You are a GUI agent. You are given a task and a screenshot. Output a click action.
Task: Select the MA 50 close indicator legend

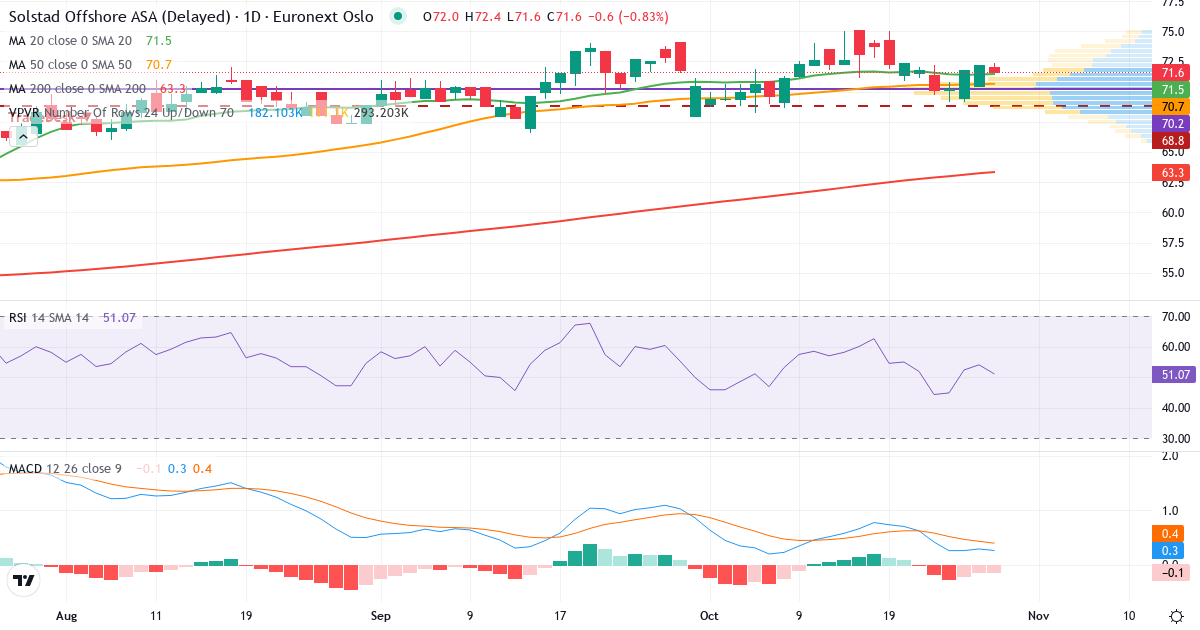point(70,65)
